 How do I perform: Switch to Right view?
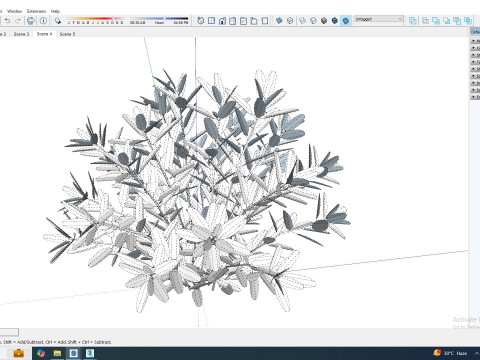point(233,21)
